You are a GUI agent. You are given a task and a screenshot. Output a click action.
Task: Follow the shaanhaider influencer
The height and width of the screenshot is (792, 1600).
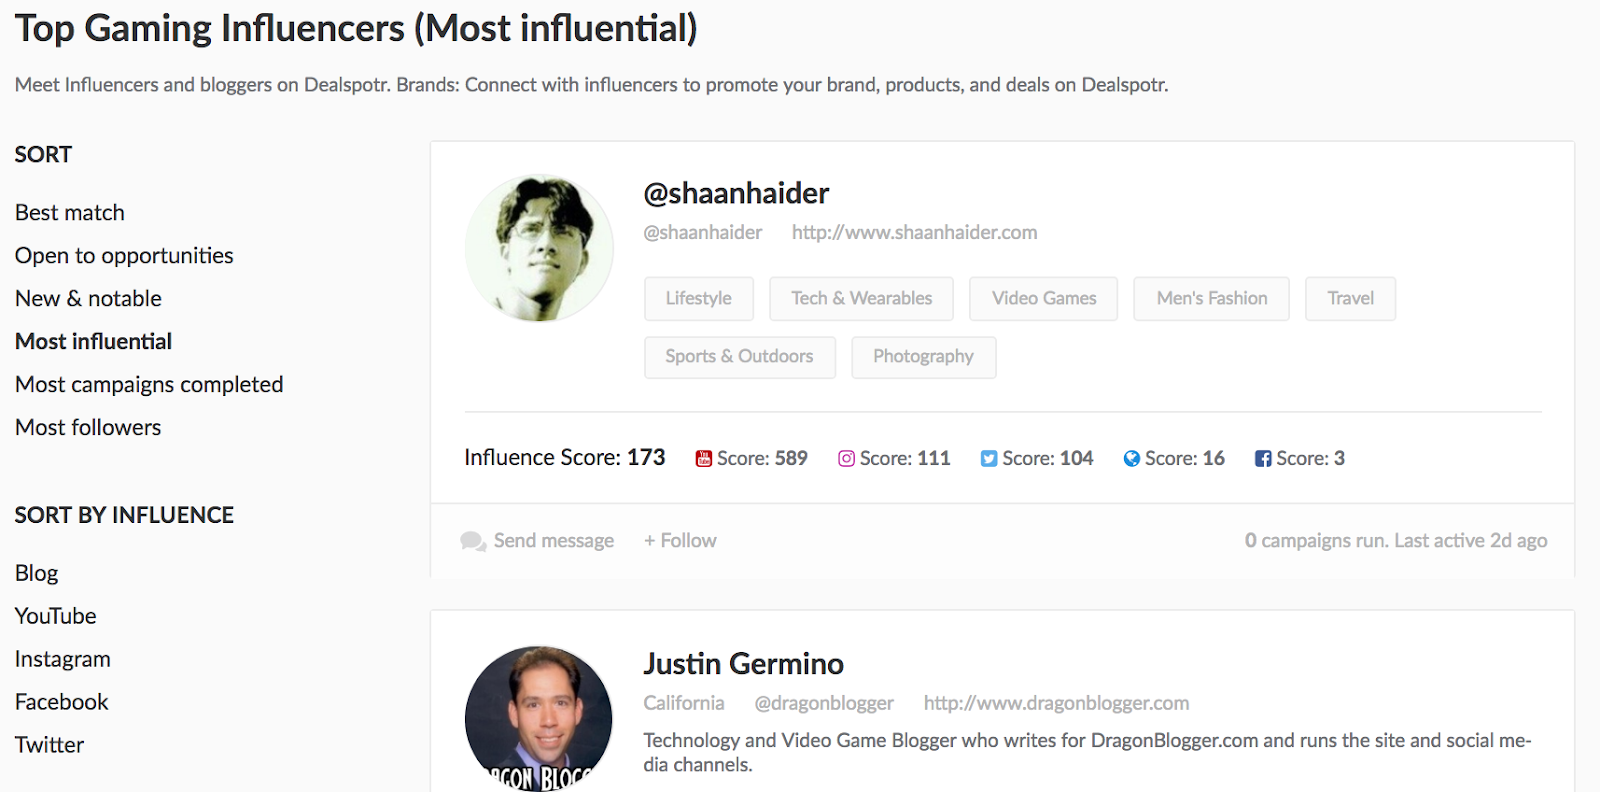pyautogui.click(x=680, y=541)
